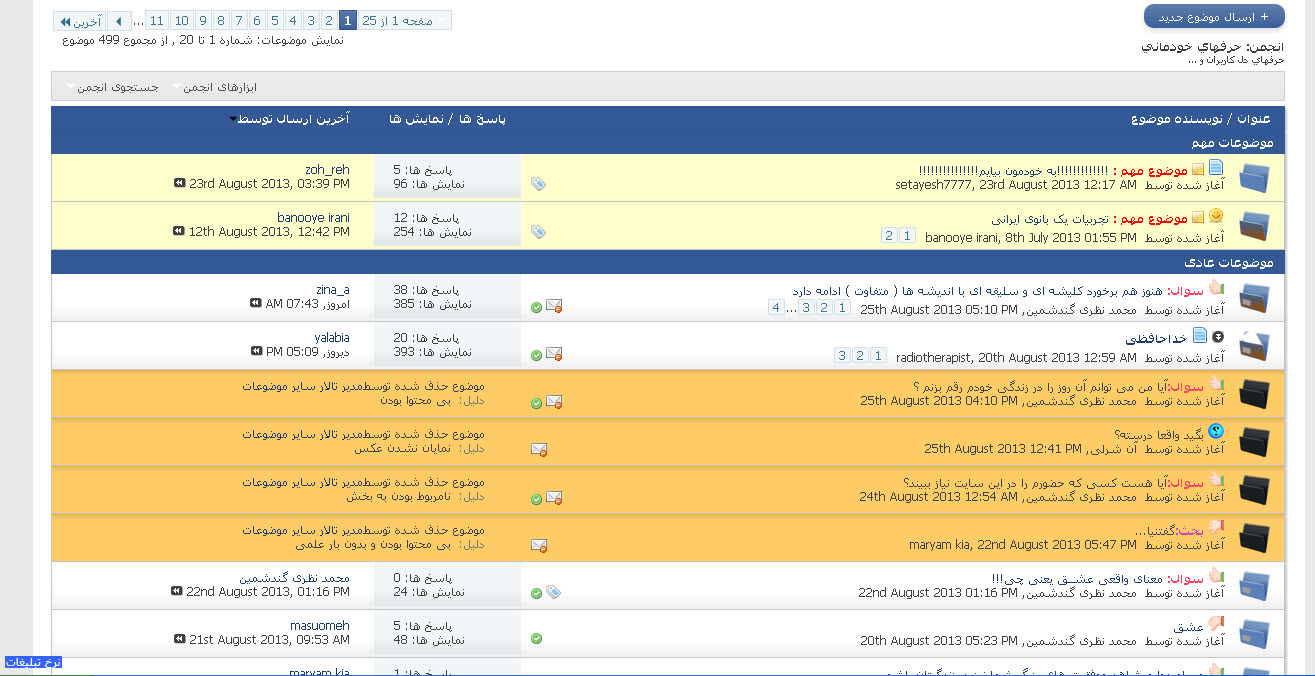Open the zina_a user profile link
The height and width of the screenshot is (676, 1315).
click(x=333, y=290)
